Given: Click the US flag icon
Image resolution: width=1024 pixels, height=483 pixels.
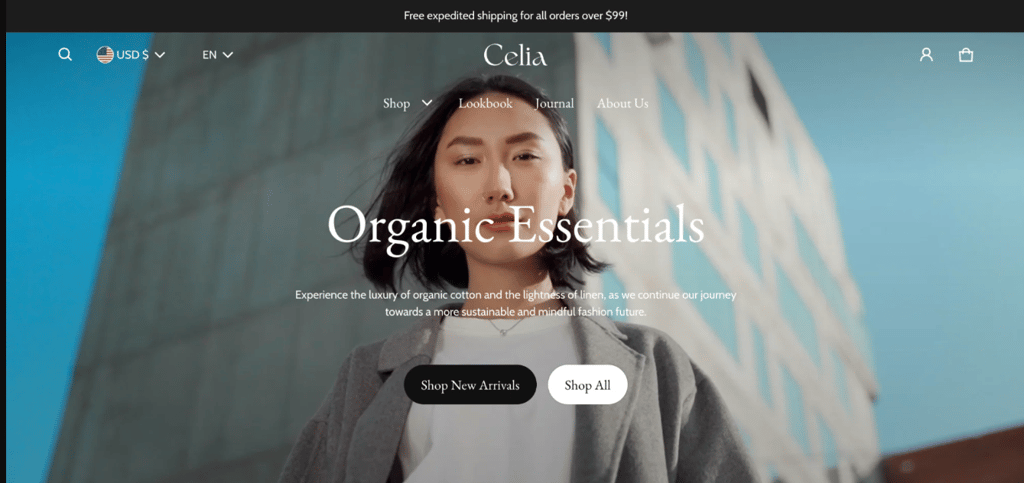Looking at the screenshot, I should pos(105,55).
